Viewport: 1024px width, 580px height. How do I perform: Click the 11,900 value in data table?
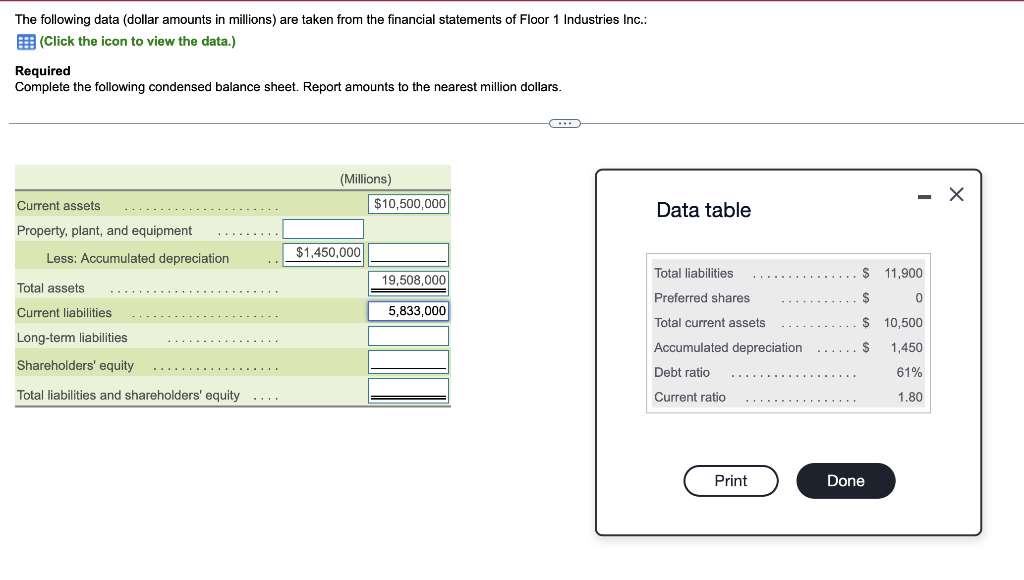coord(903,273)
